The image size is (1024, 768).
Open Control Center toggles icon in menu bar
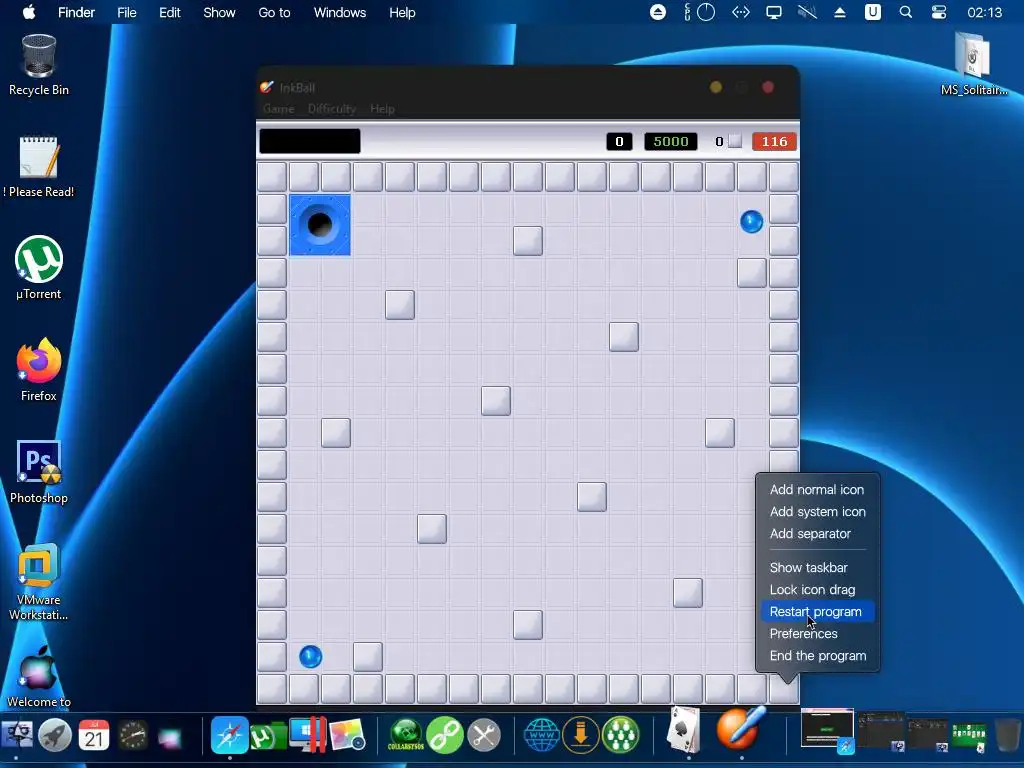click(x=939, y=12)
